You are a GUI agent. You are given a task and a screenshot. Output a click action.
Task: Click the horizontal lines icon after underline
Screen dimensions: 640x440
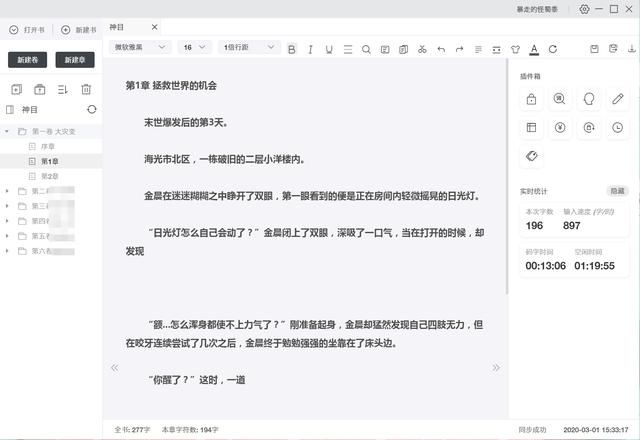348,49
